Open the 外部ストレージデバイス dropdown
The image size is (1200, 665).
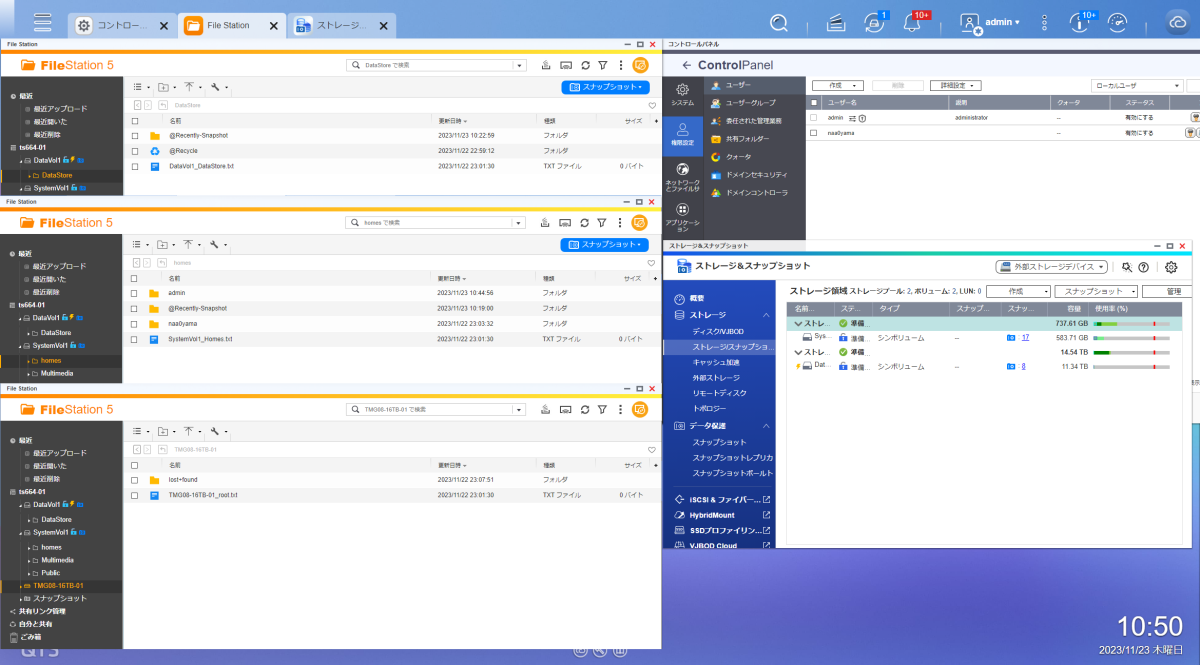(1052, 267)
